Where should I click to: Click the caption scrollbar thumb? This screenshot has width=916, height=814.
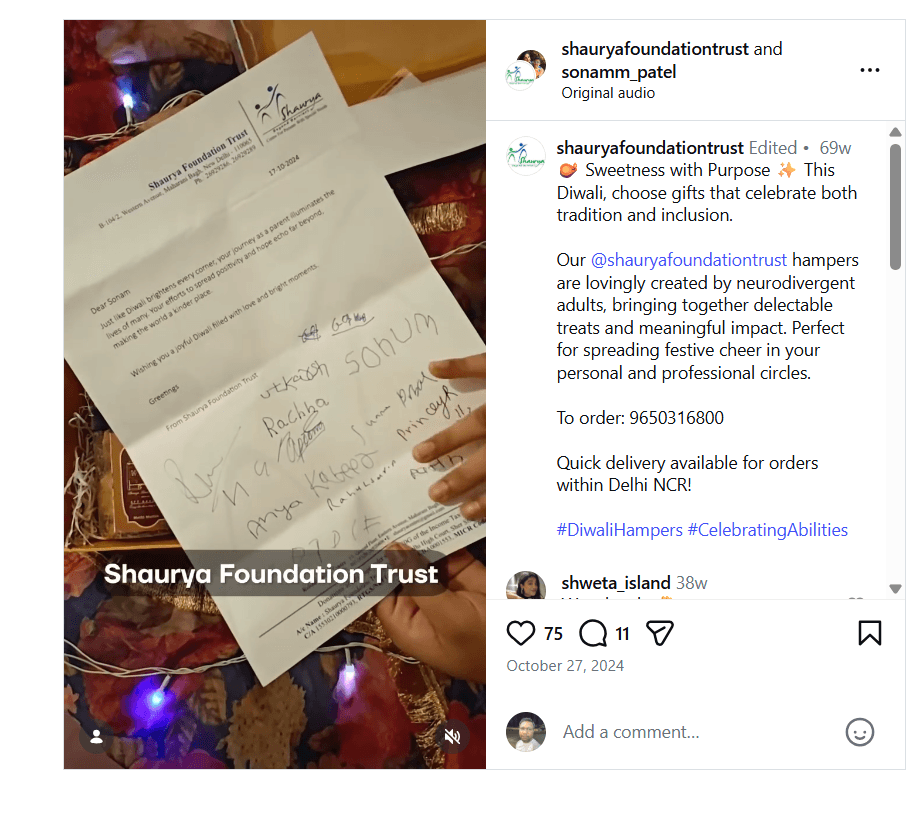coord(895,207)
